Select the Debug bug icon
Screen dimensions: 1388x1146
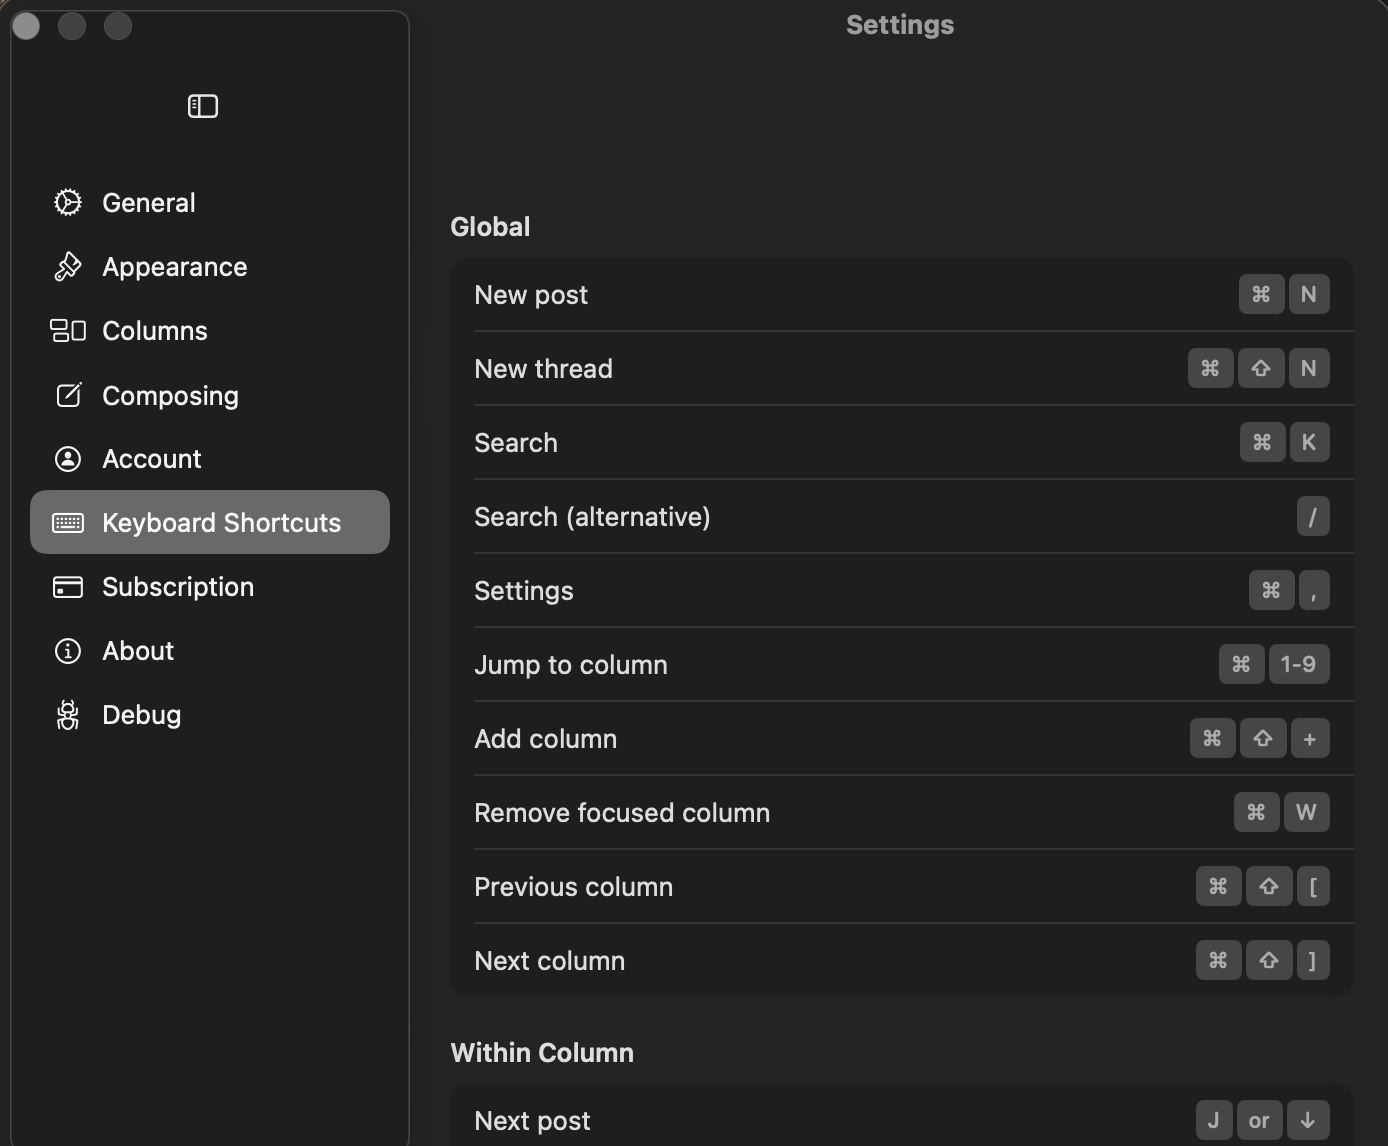click(x=67, y=714)
